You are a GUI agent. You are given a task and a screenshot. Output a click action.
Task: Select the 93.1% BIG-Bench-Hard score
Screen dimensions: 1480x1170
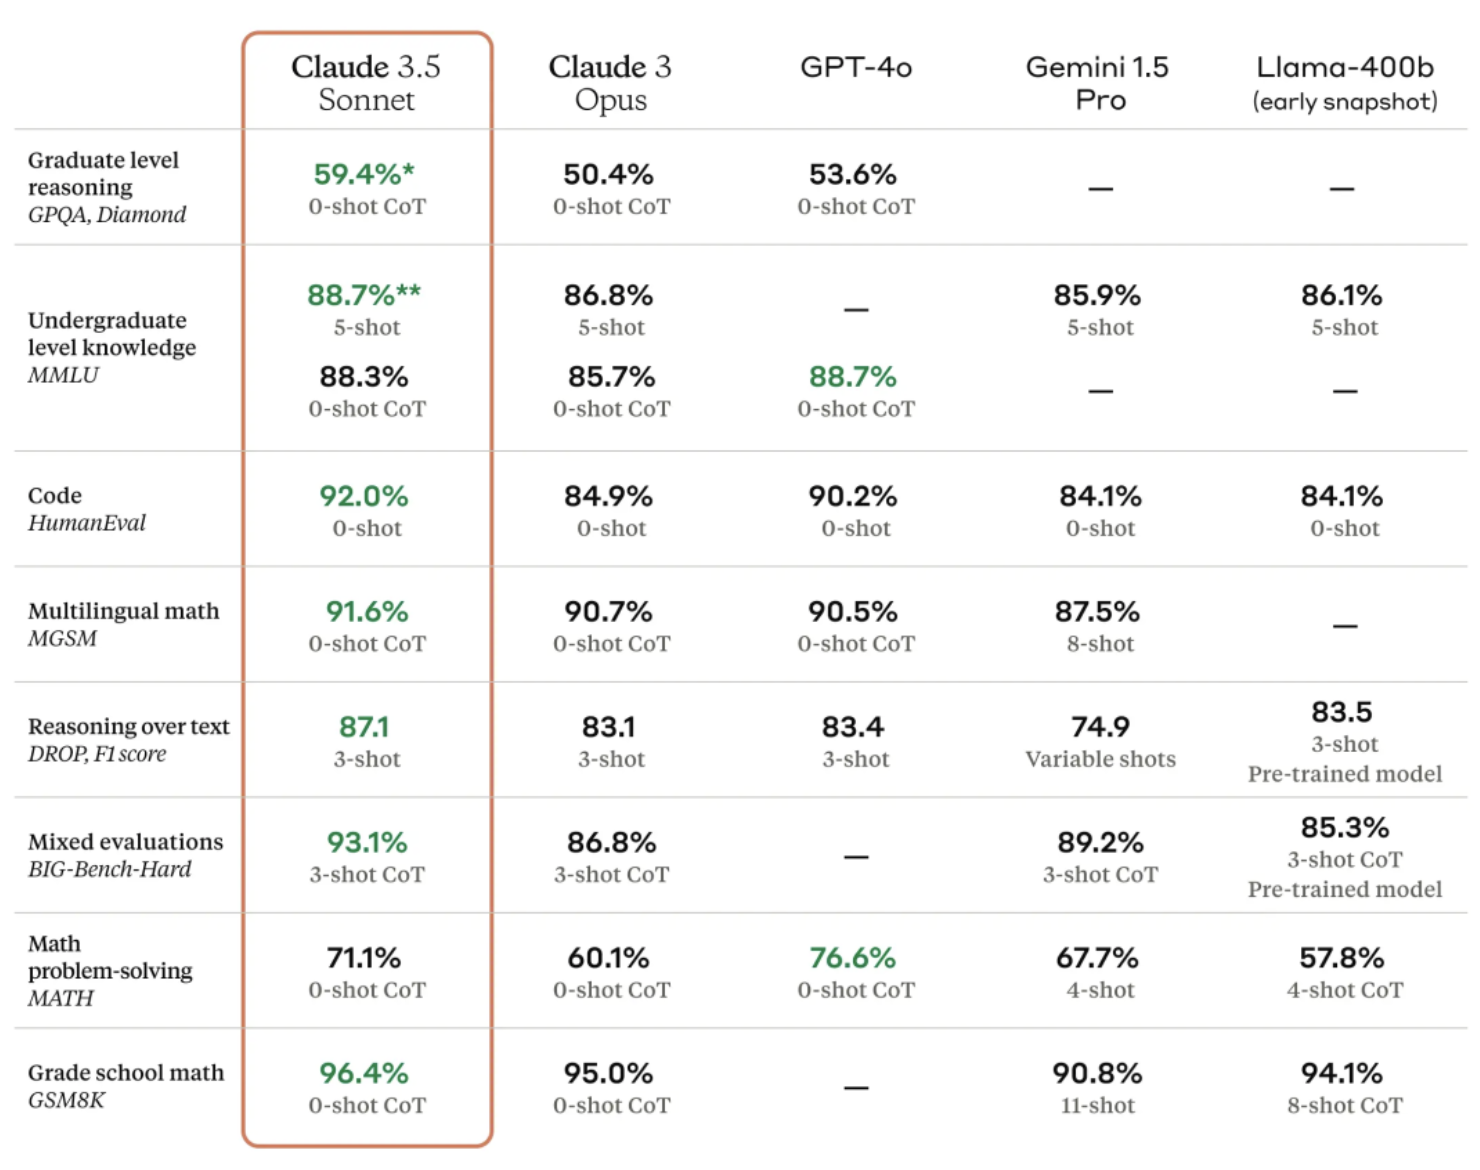367,842
